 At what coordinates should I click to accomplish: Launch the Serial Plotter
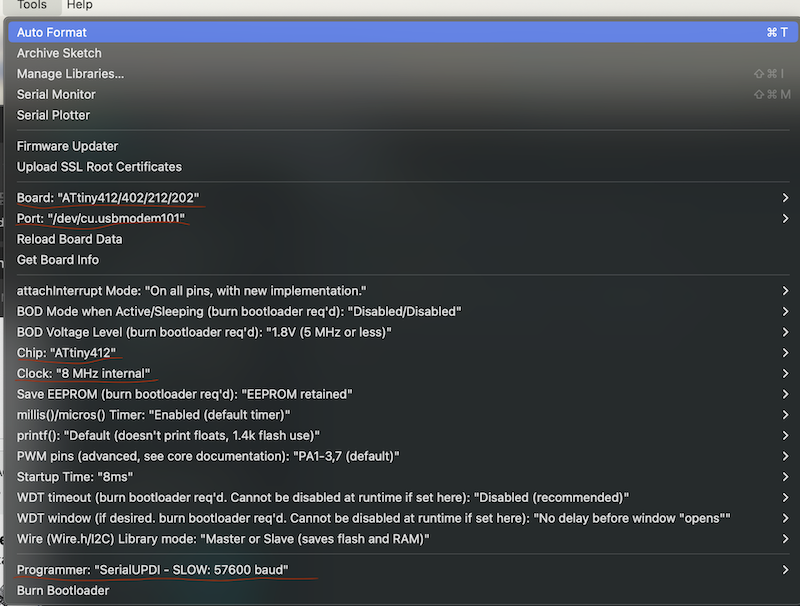[53, 115]
